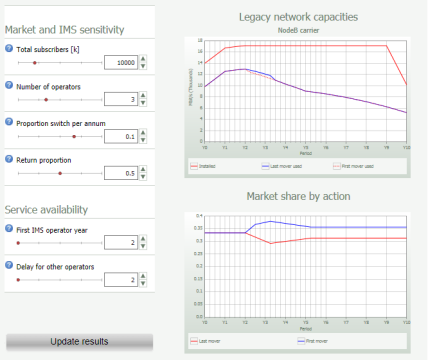Decrease Return proportion using down arrow
Viewport: 428px width, 360px height.
[143, 177]
